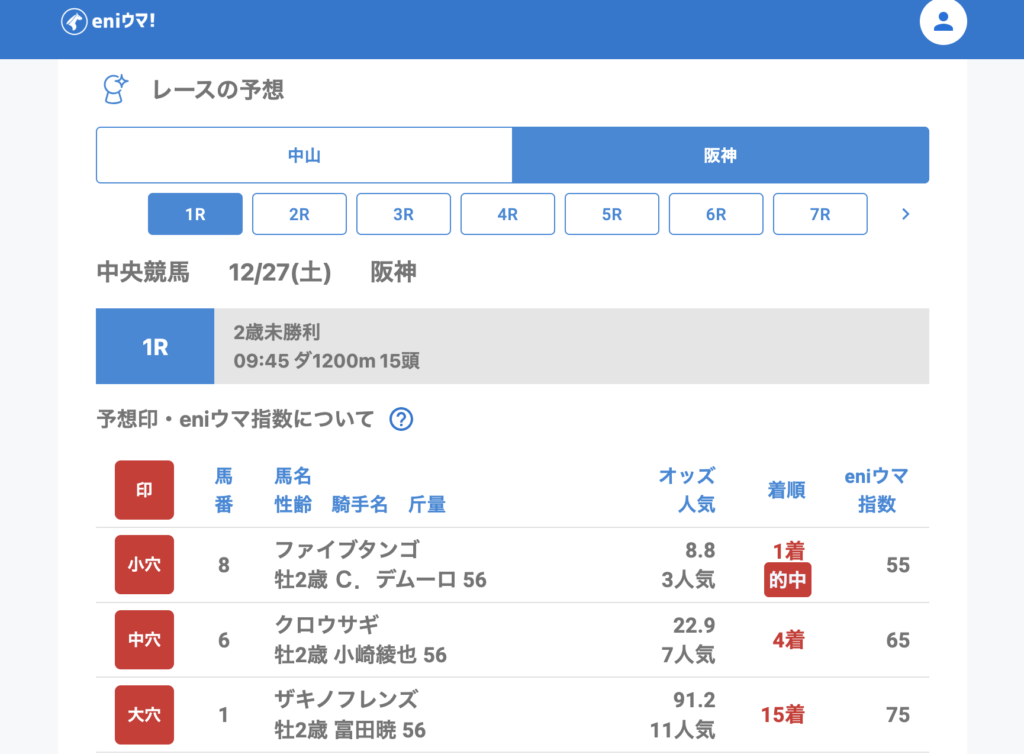Click the race prediction header icon
This screenshot has width=1024, height=754.
click(x=116, y=90)
